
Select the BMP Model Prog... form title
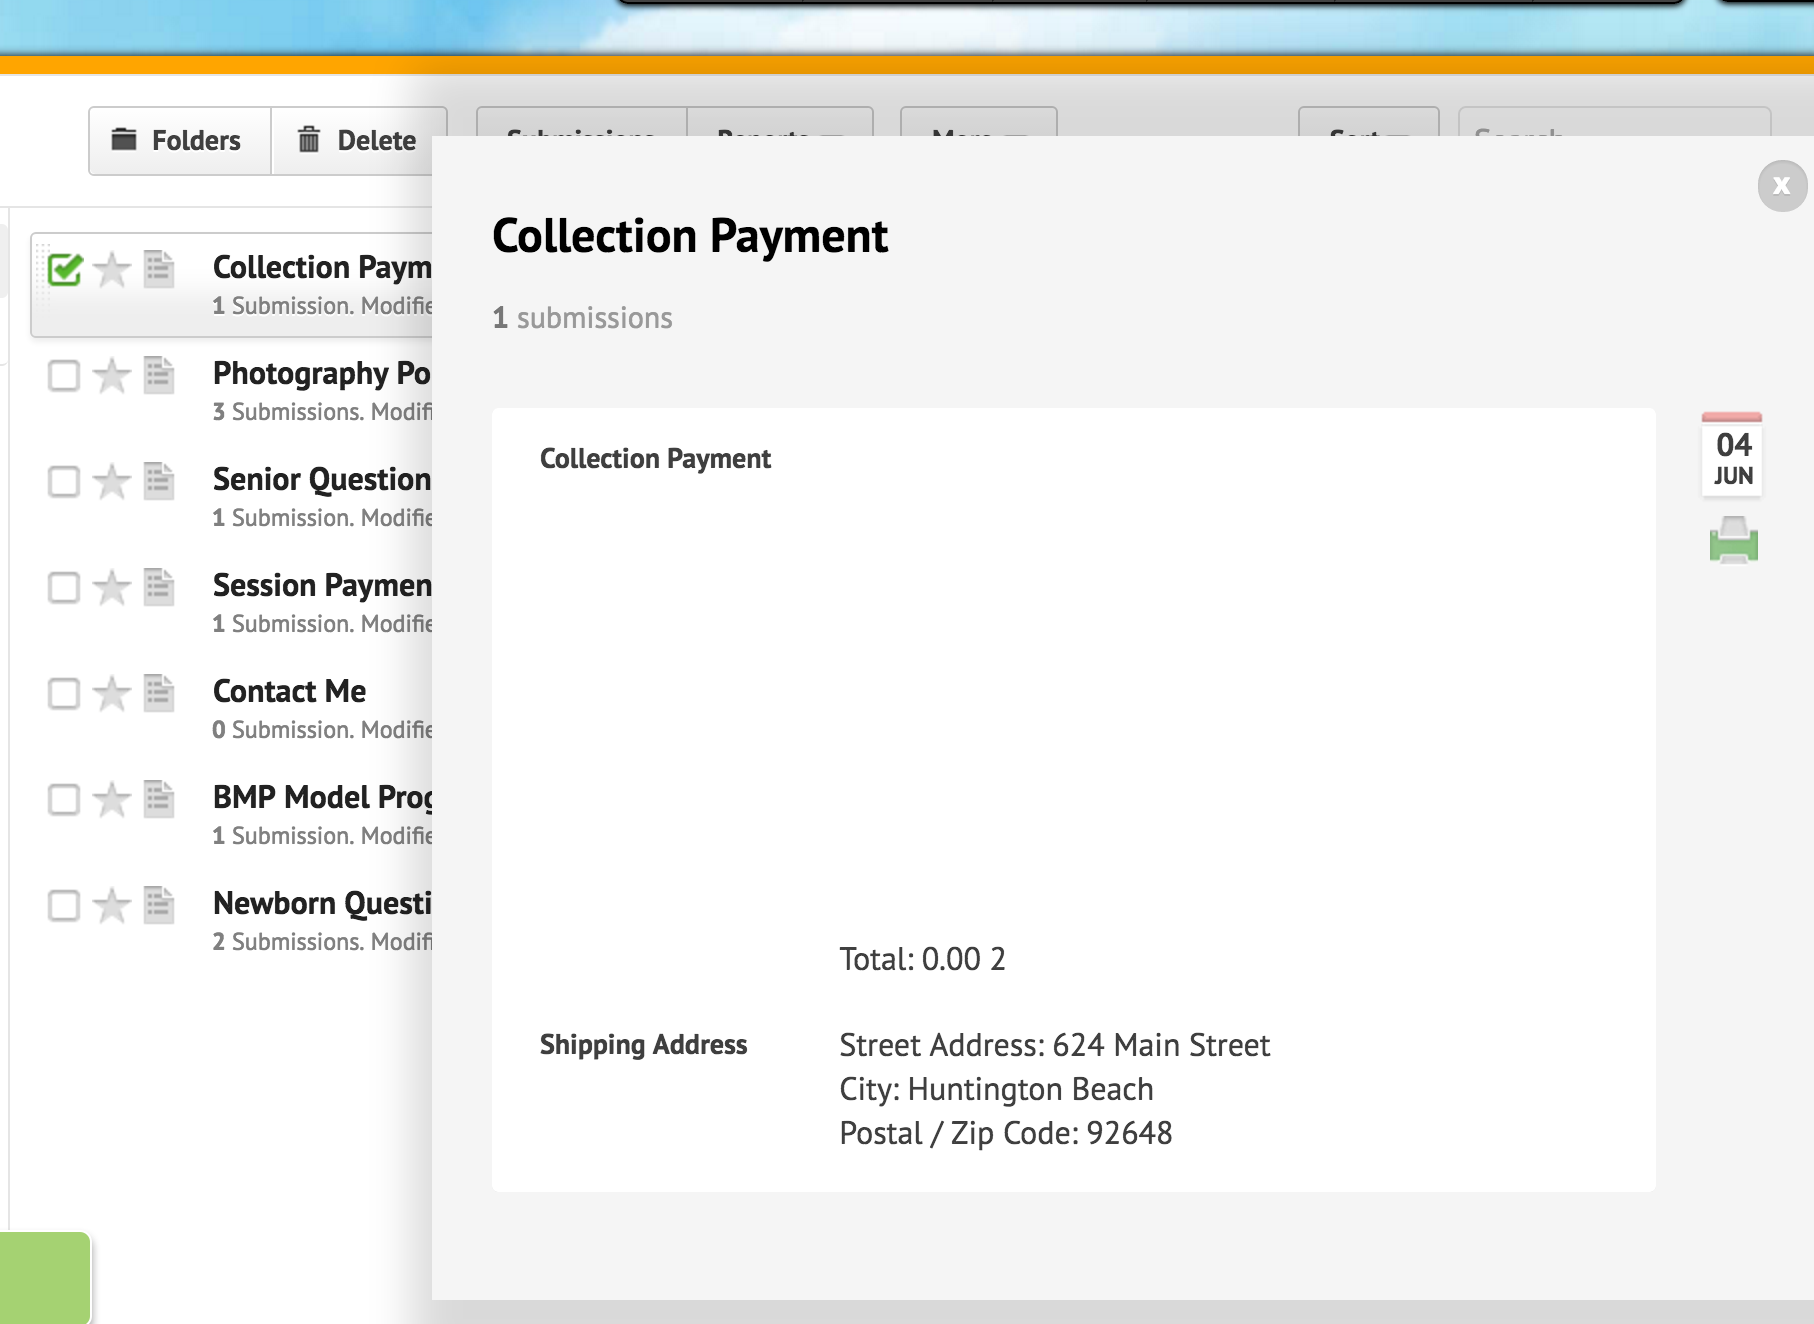(x=322, y=797)
